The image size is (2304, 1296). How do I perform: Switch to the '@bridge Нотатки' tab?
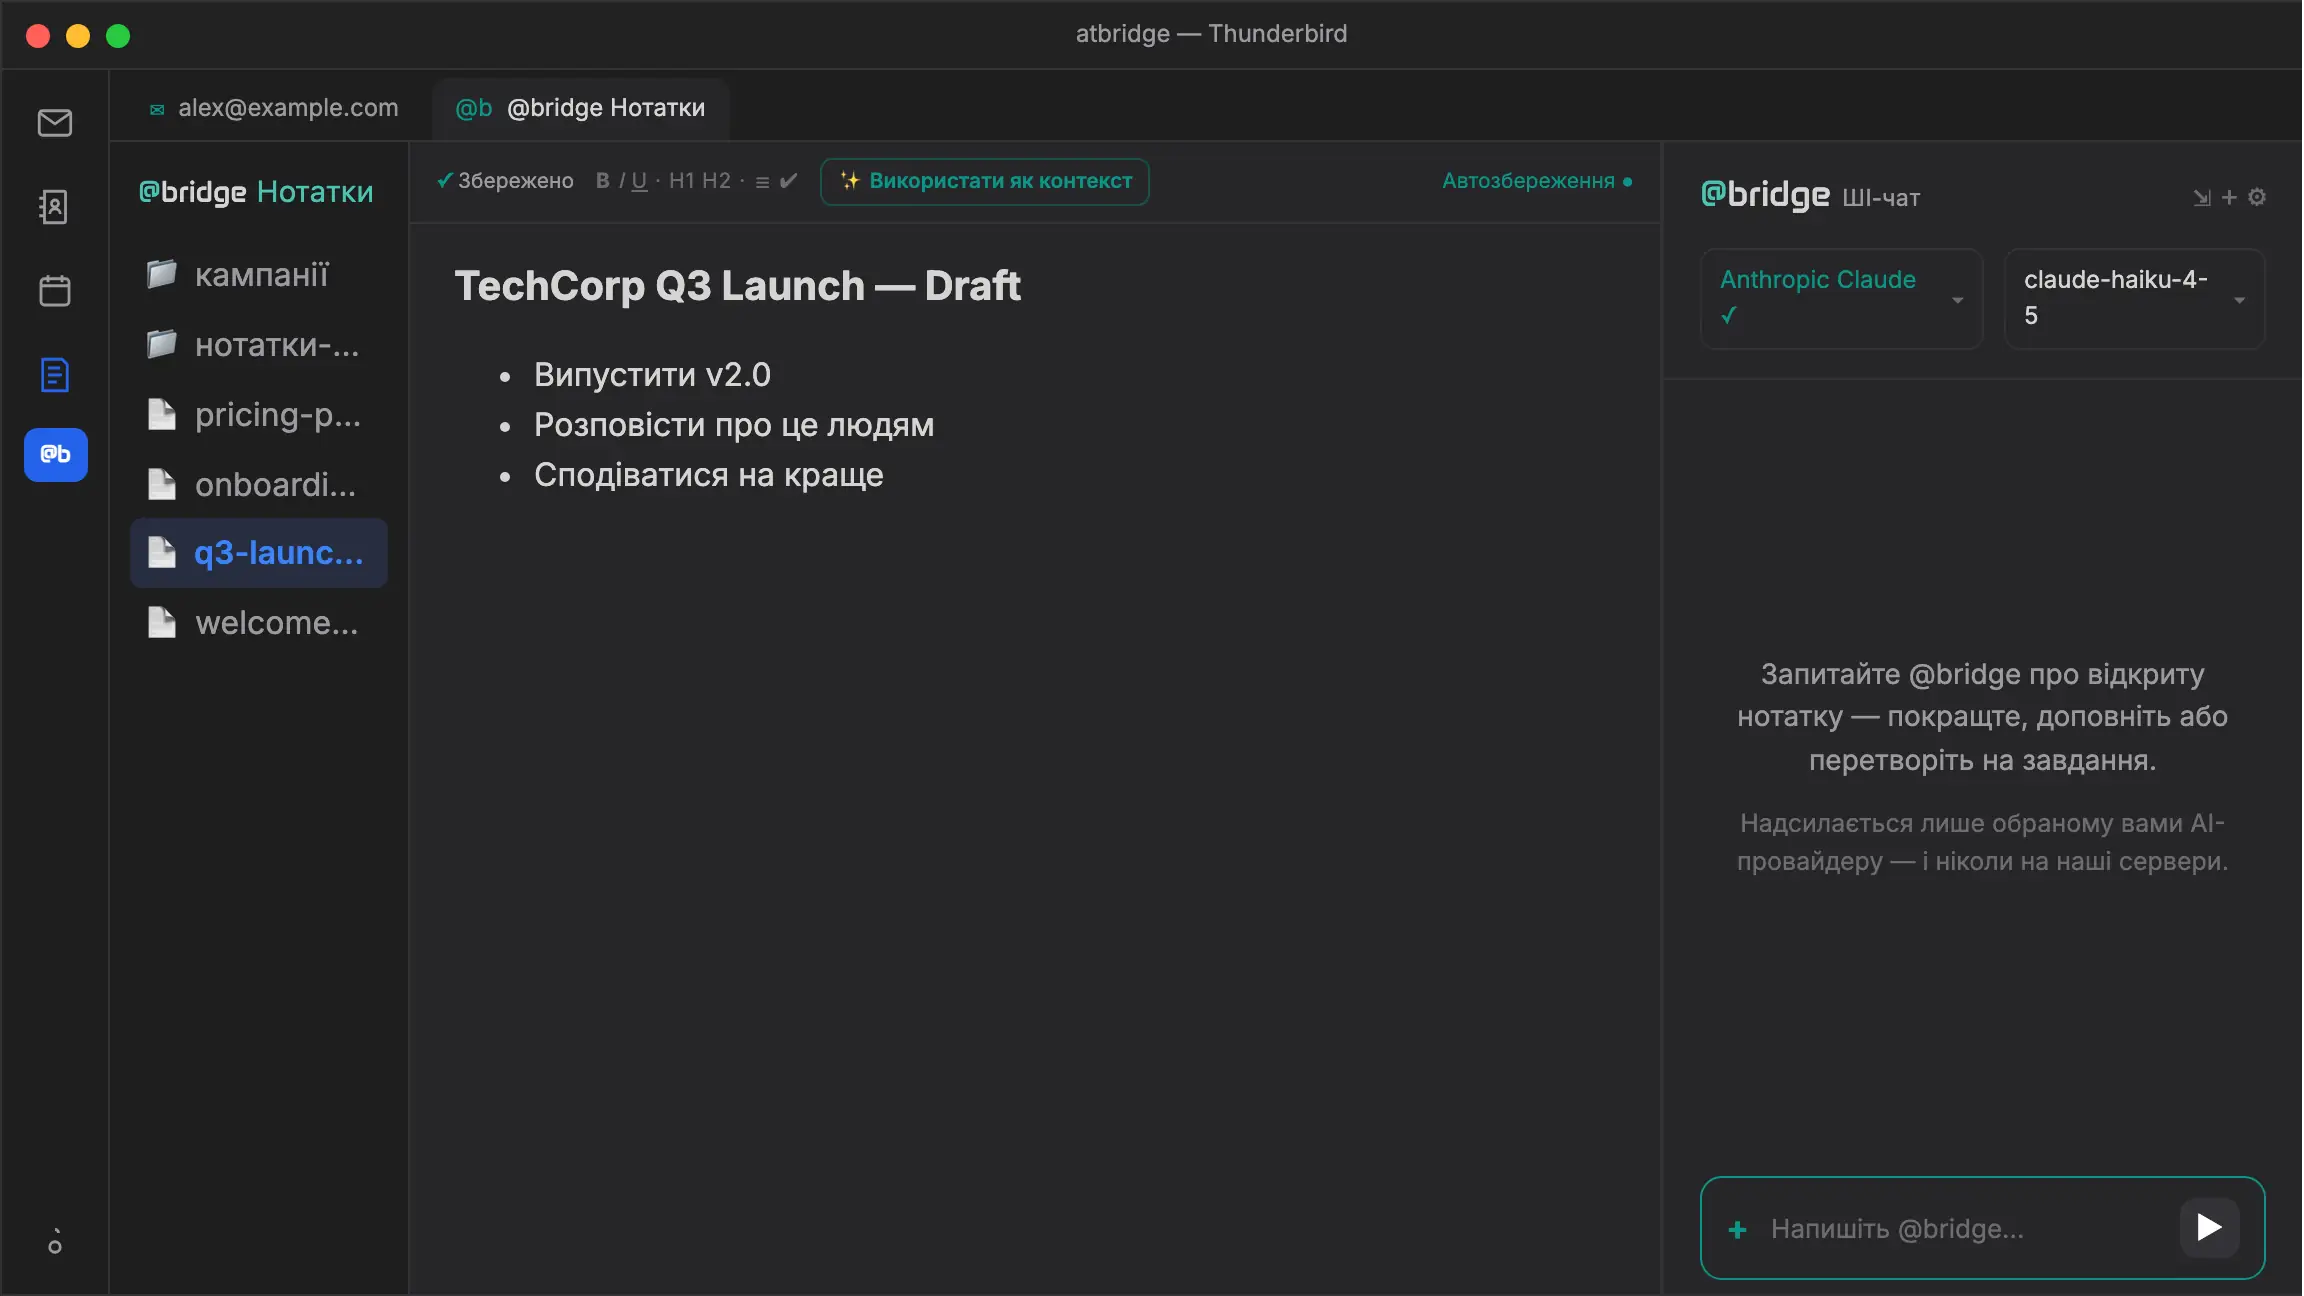click(x=580, y=107)
